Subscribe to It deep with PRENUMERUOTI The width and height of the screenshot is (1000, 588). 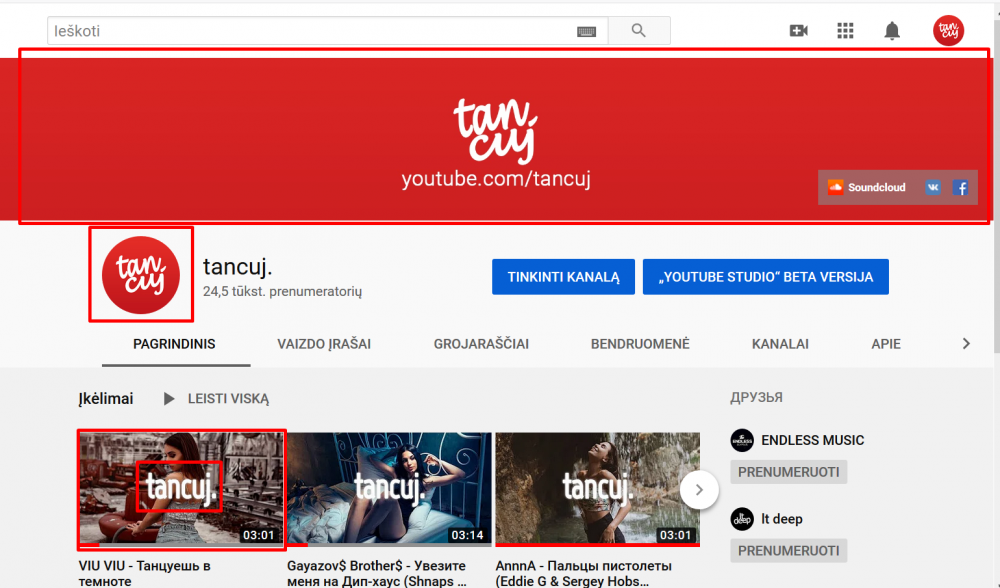(788, 550)
